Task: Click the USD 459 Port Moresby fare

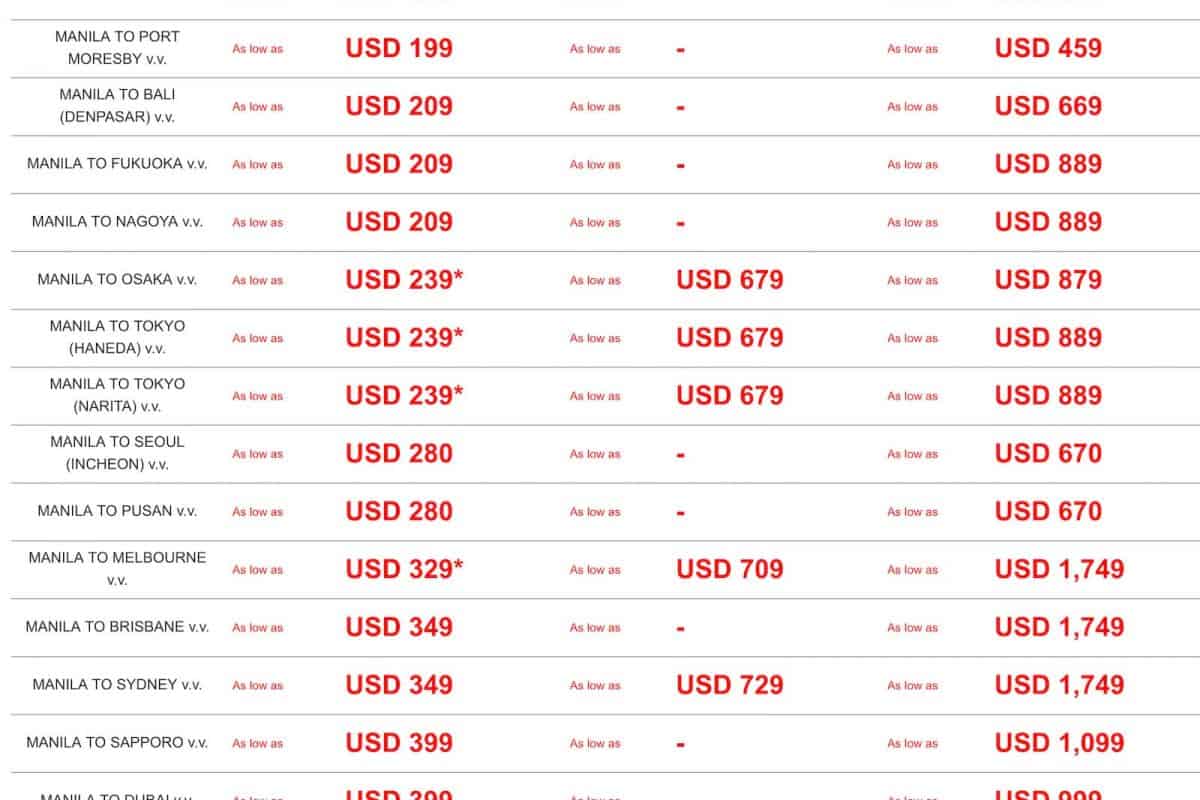Action: coord(1048,48)
